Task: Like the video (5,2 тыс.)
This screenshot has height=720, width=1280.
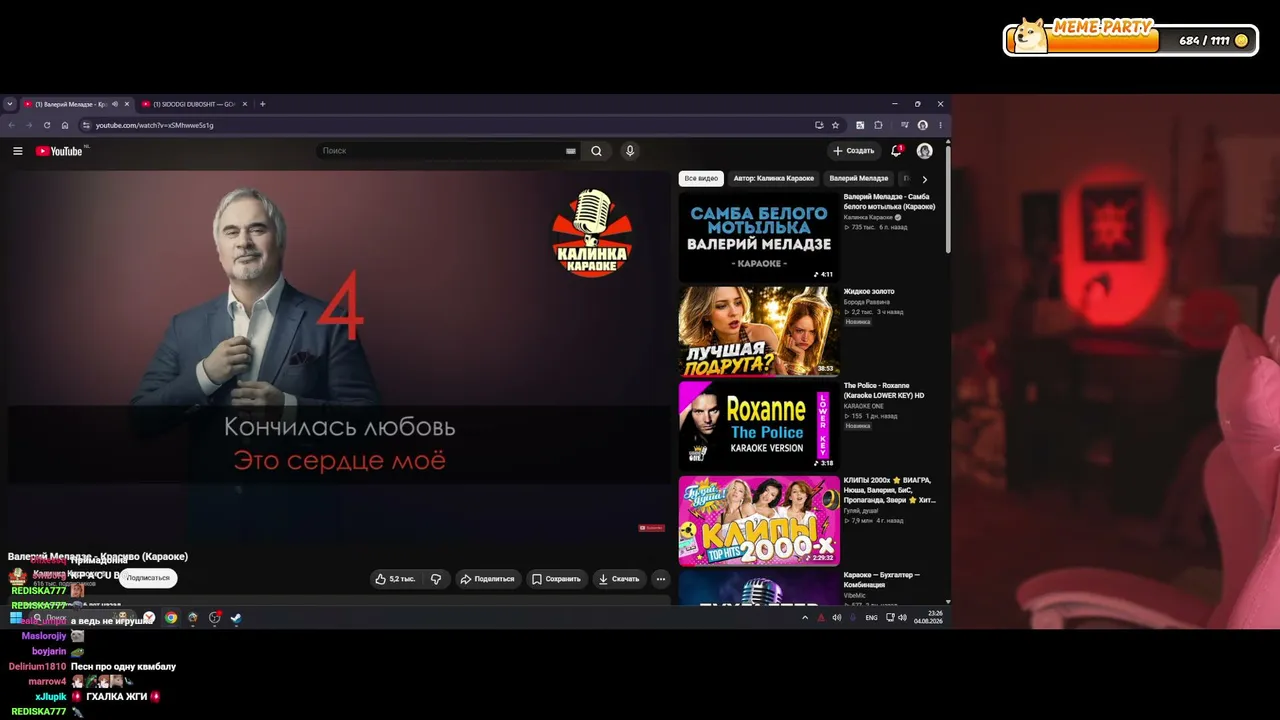Action: pyautogui.click(x=395, y=579)
